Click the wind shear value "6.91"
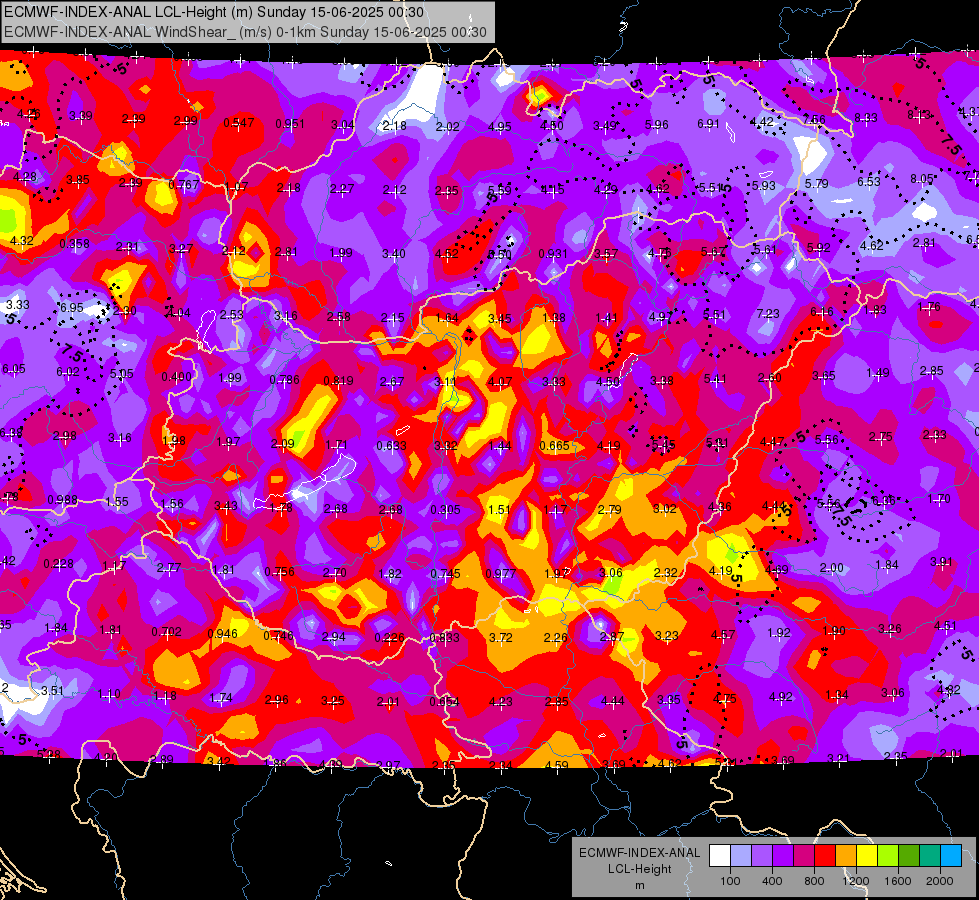The height and width of the screenshot is (900, 979). 709,124
